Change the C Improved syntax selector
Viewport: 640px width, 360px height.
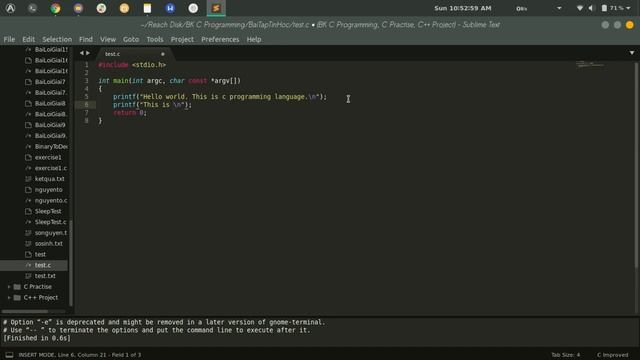(x=613, y=355)
